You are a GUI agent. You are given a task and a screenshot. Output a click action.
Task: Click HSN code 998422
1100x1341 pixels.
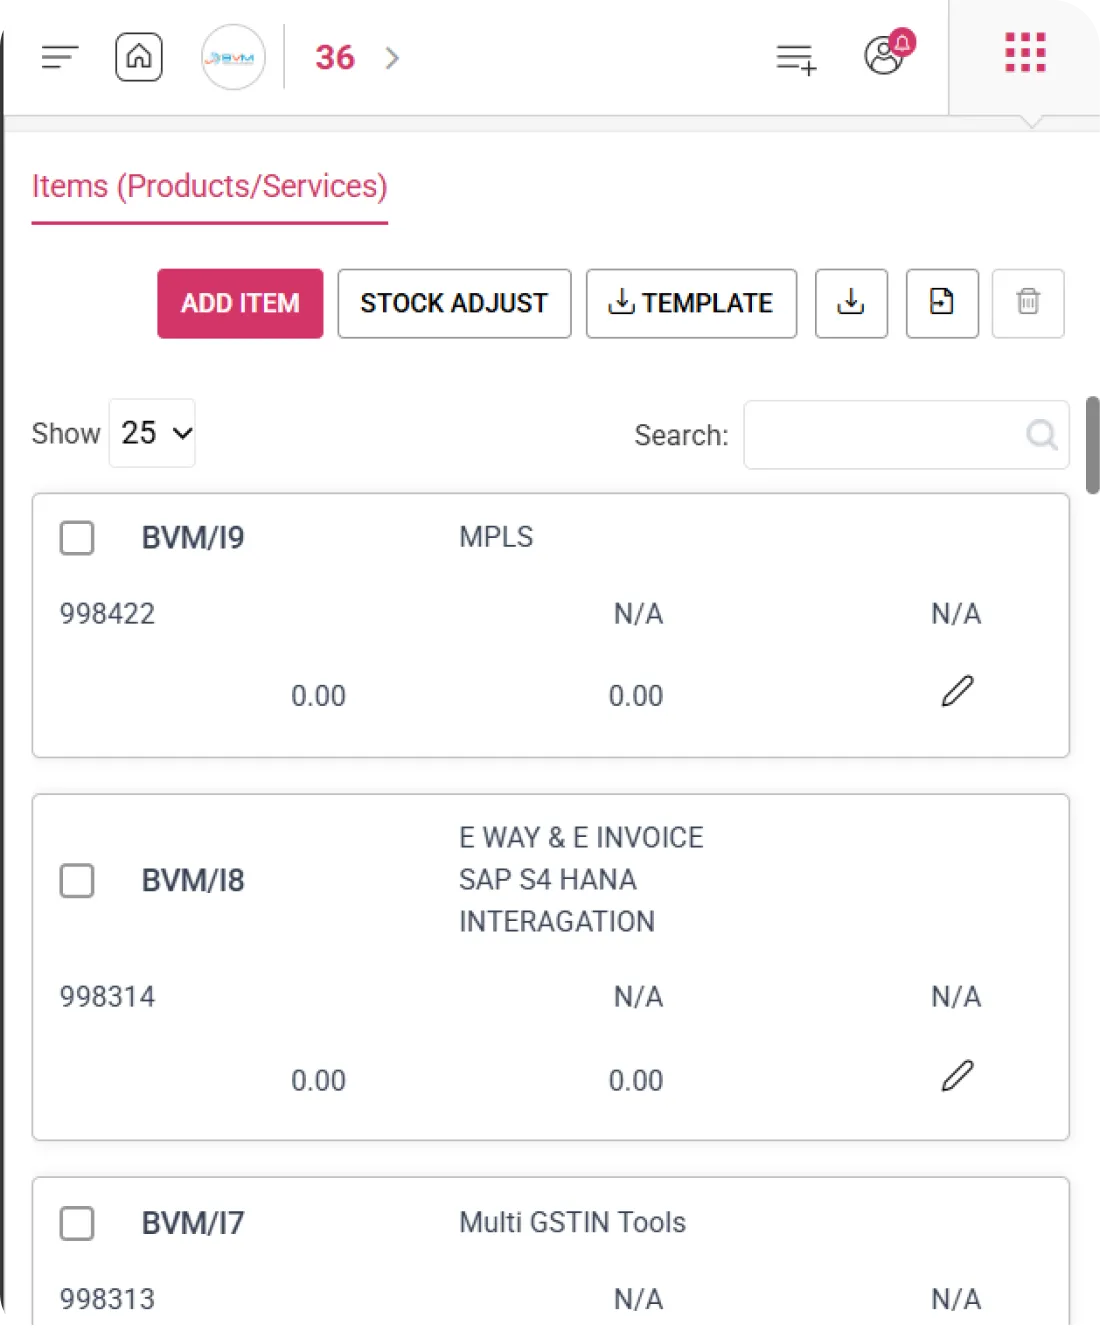[107, 614]
